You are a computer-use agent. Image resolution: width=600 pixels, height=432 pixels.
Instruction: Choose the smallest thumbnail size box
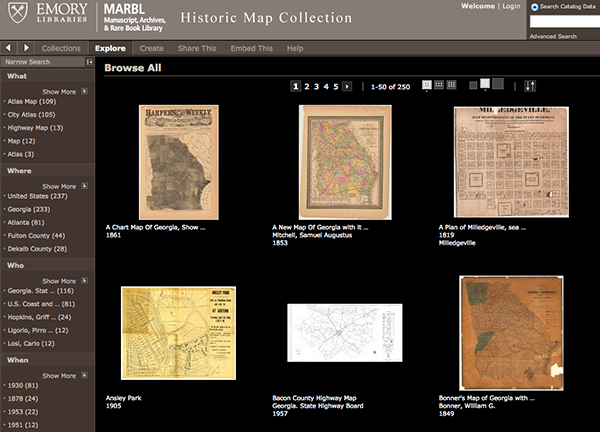tap(474, 86)
